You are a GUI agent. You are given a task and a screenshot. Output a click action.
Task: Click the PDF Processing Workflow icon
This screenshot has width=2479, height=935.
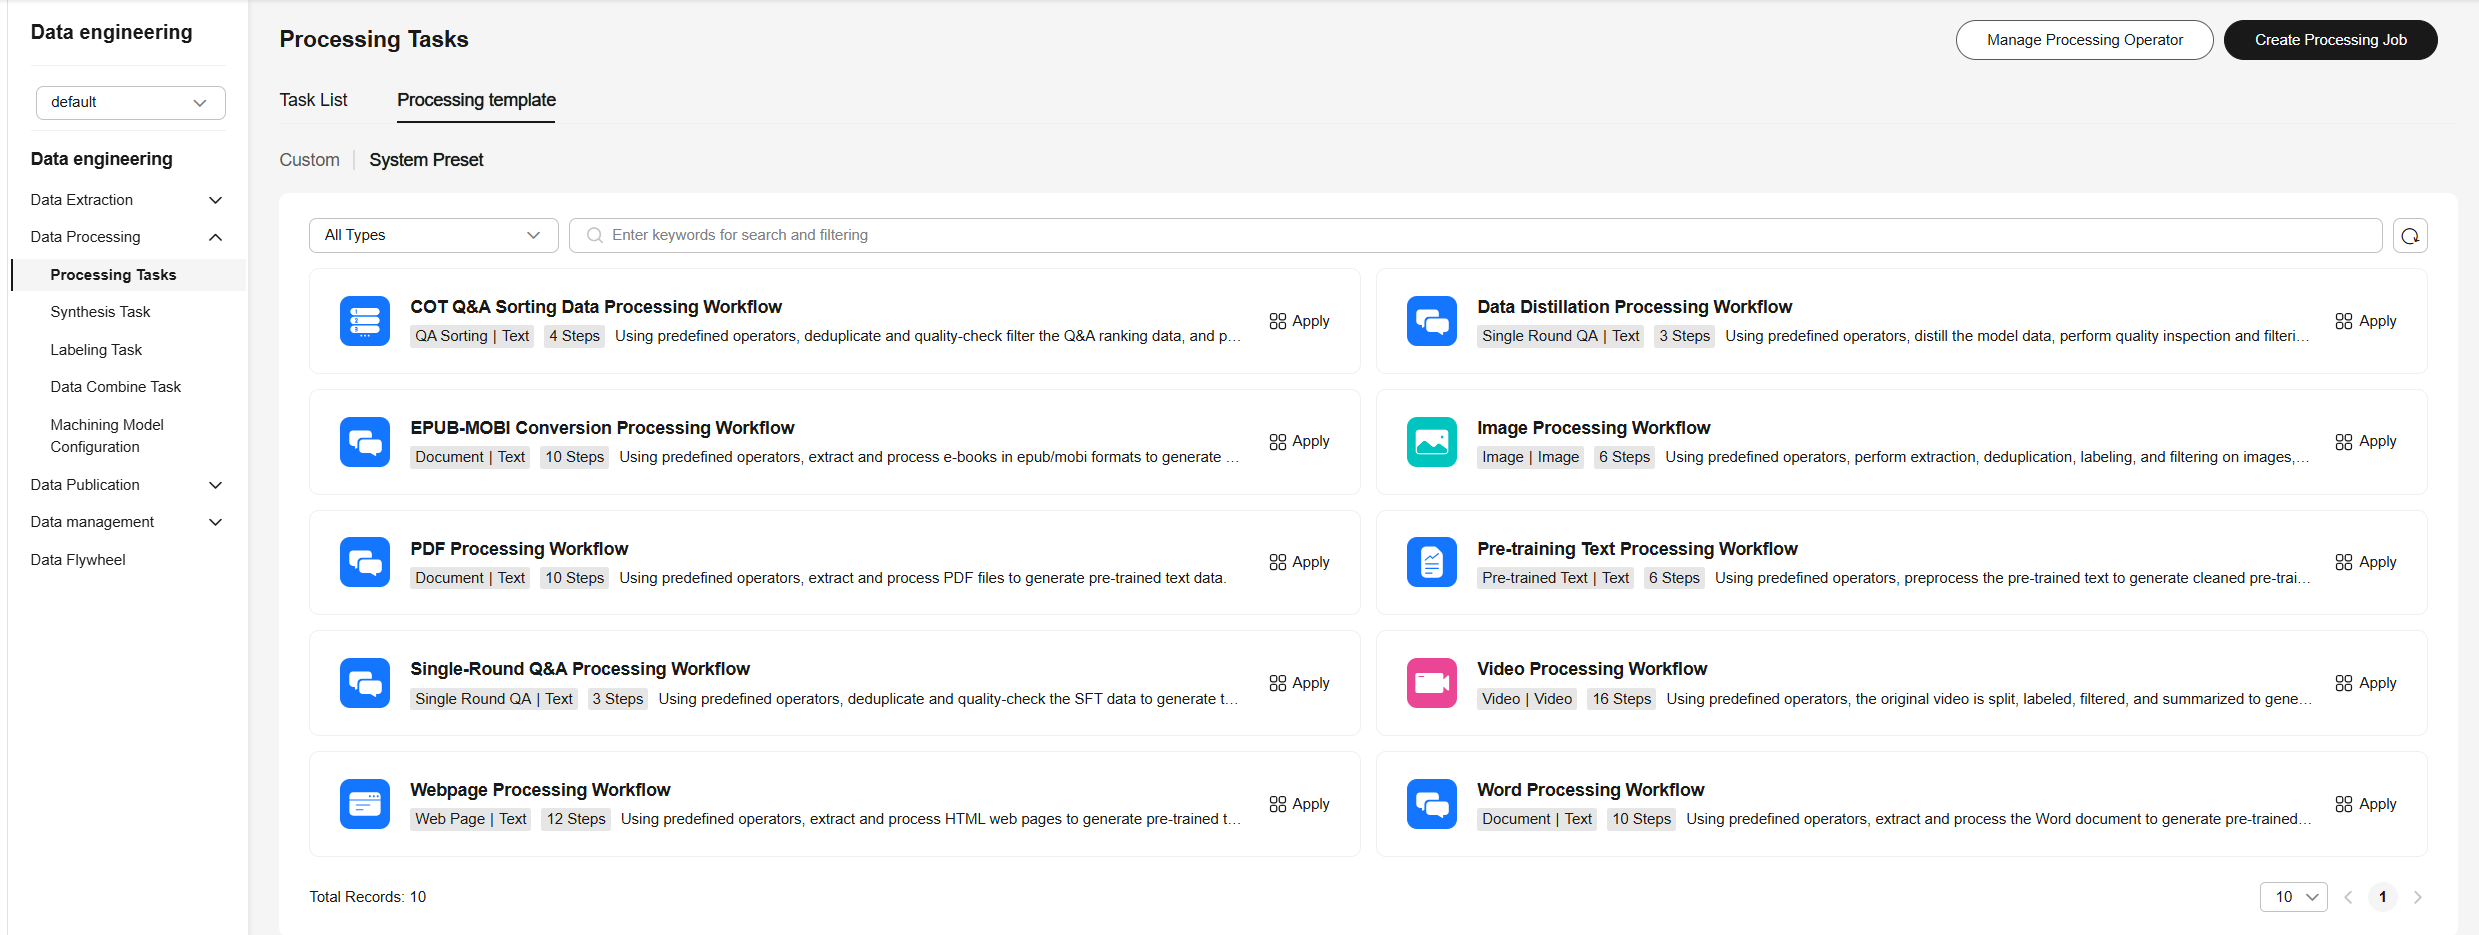tap(364, 562)
